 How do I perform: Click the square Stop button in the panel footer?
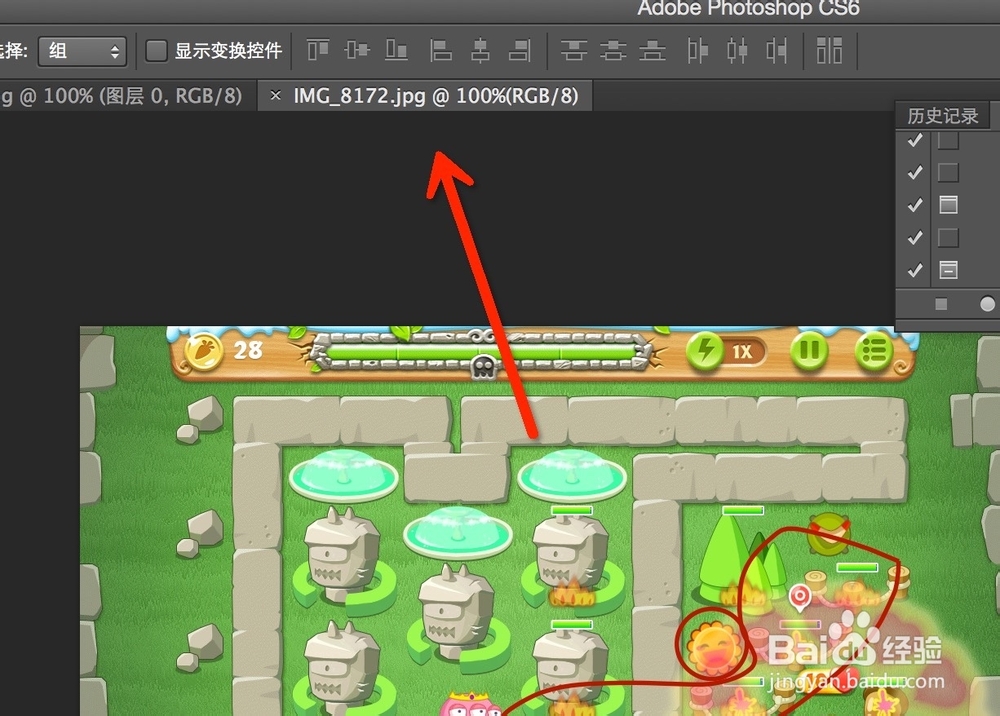pos(941,304)
